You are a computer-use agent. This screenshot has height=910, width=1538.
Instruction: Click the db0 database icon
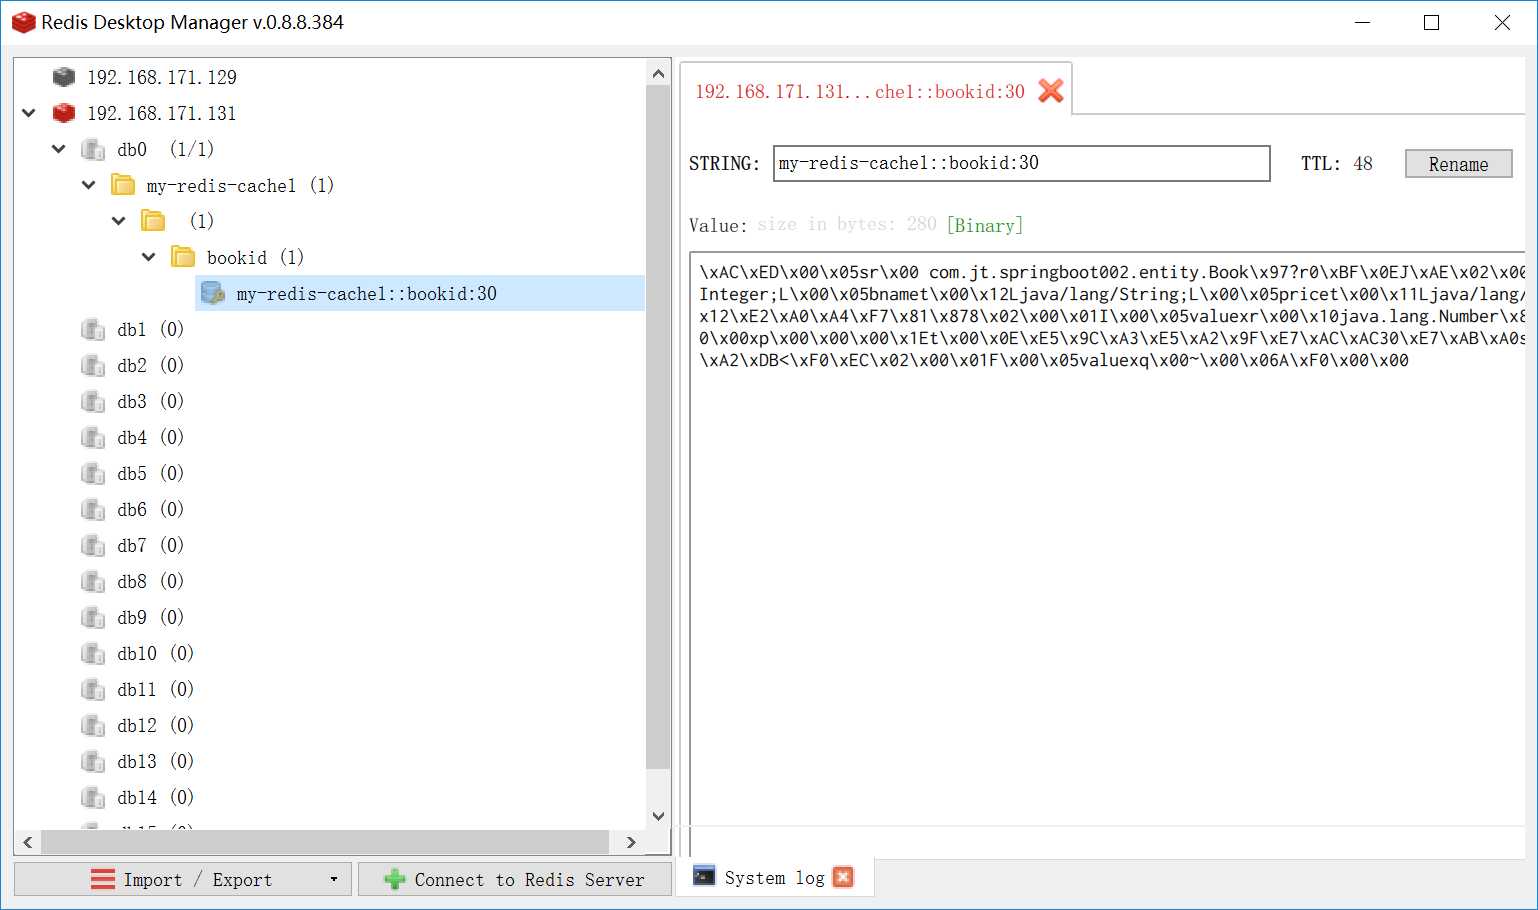point(93,149)
